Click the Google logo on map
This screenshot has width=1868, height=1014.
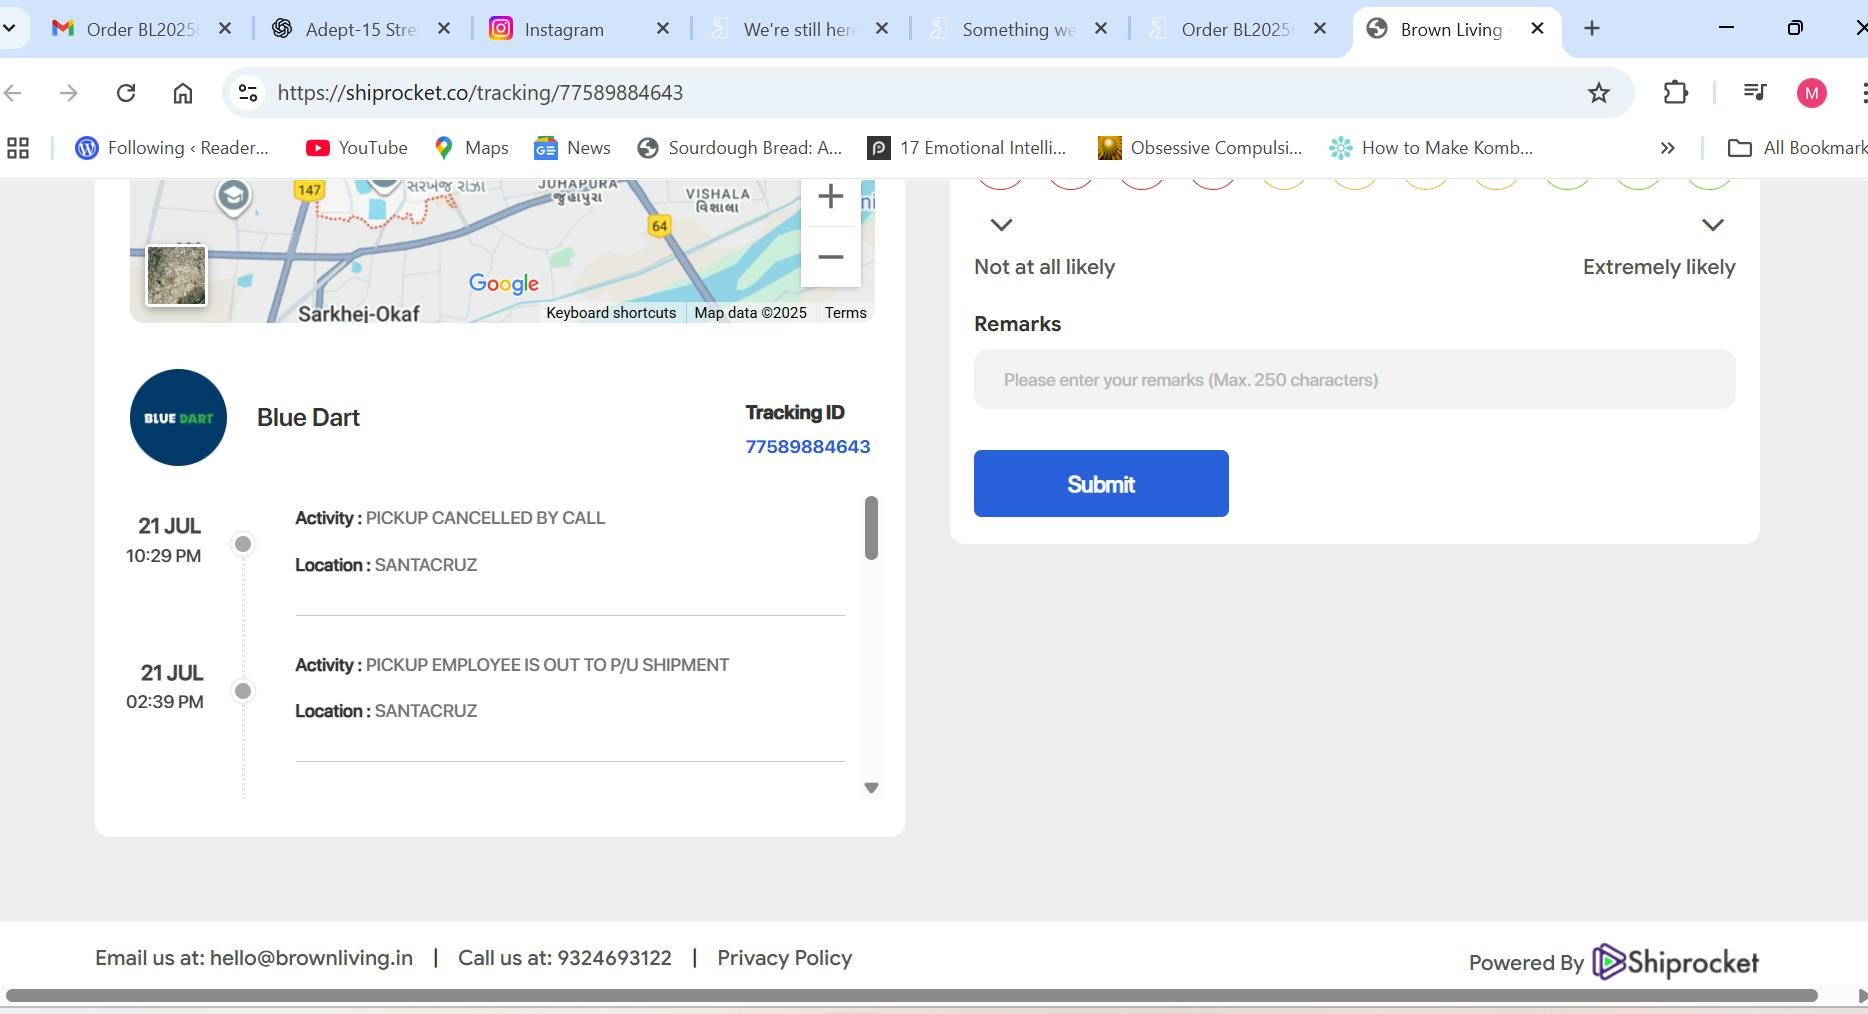[504, 284]
